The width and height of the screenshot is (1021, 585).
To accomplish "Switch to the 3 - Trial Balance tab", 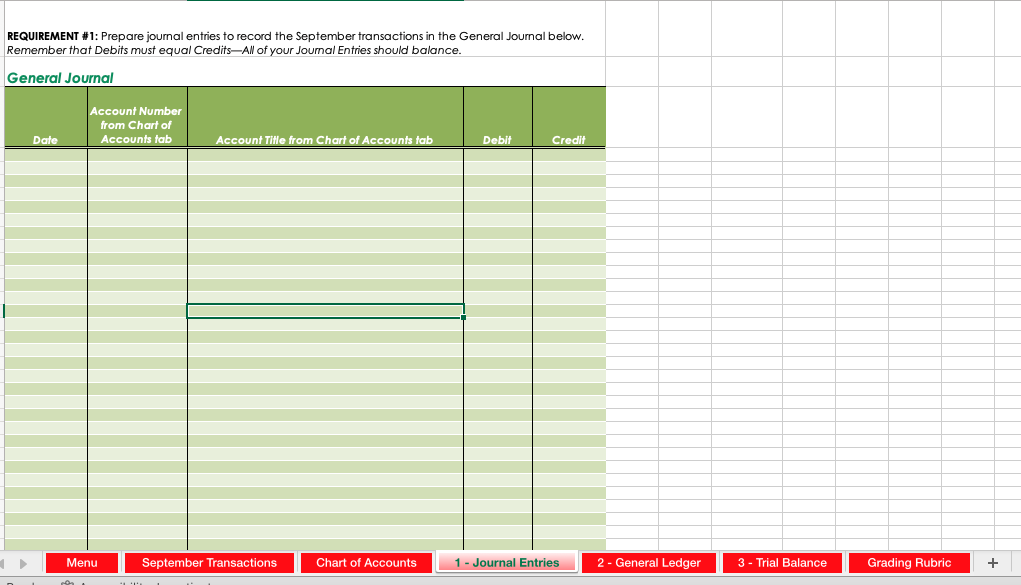I will coord(782,562).
